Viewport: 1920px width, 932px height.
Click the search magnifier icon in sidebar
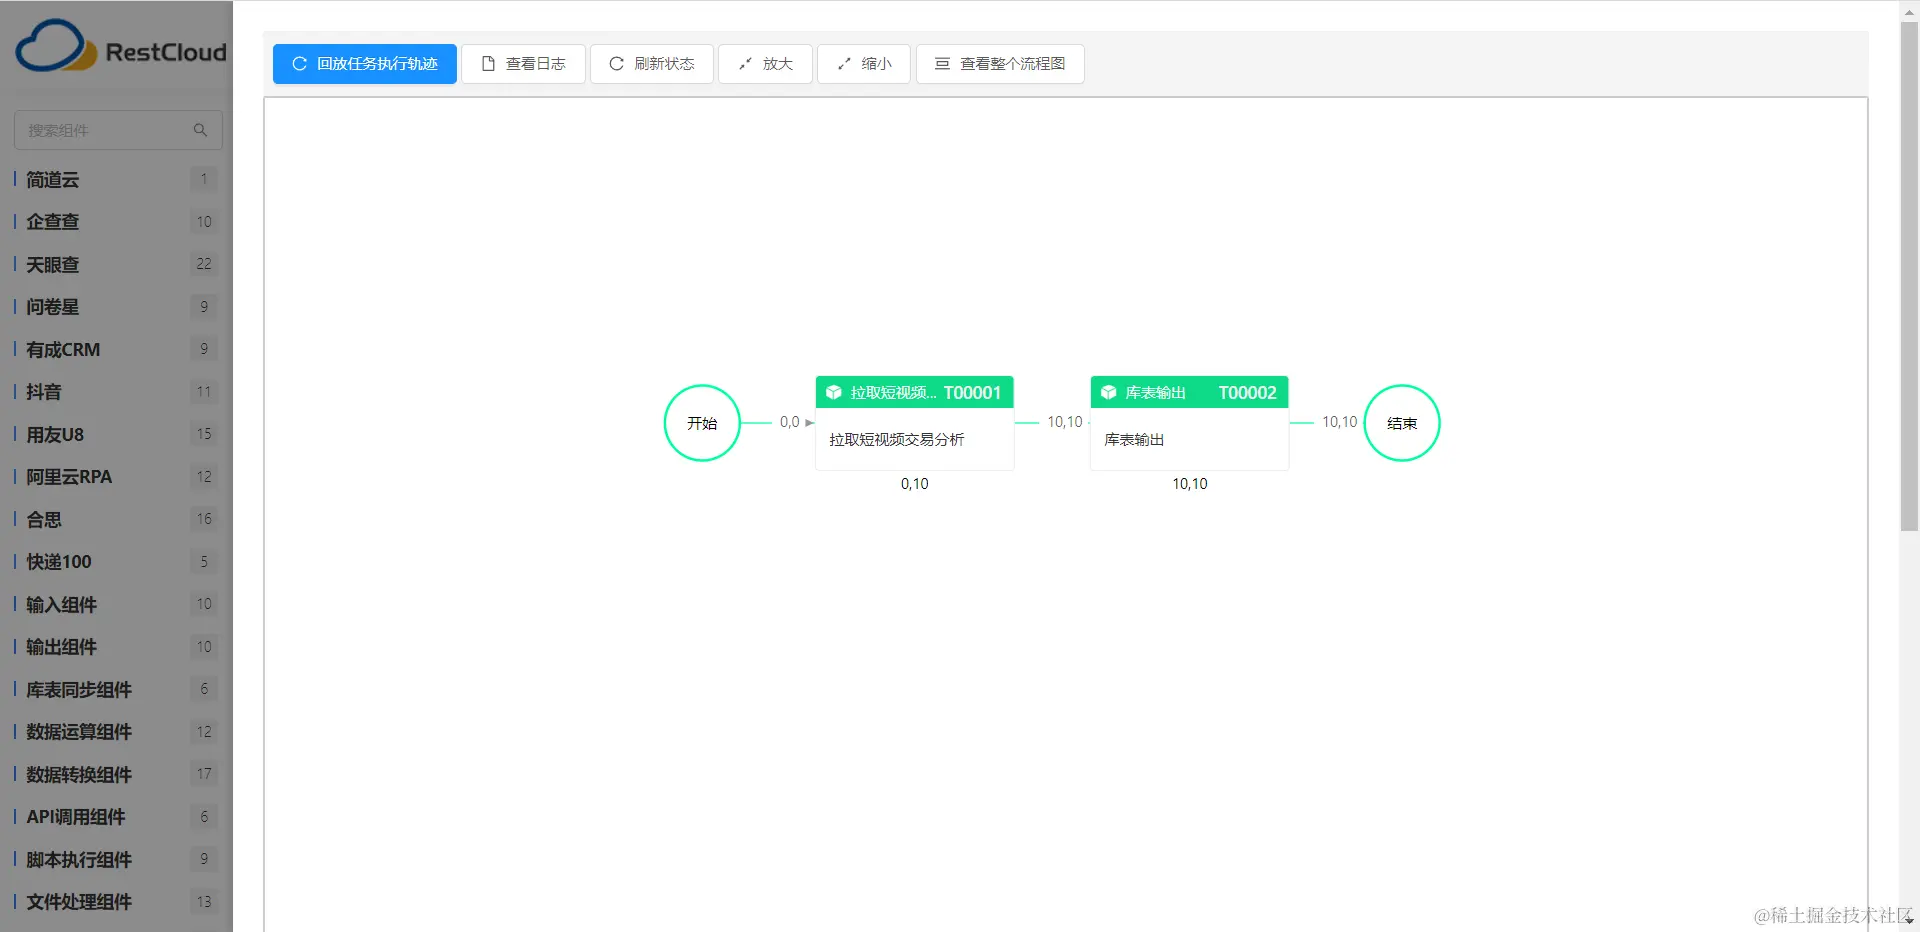click(x=200, y=130)
